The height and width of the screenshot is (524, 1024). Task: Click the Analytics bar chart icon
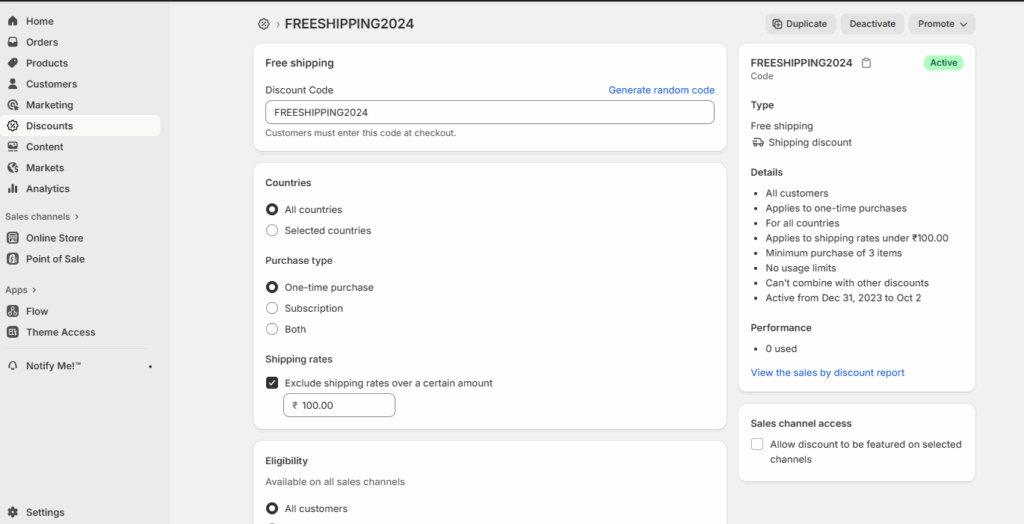click(x=13, y=188)
